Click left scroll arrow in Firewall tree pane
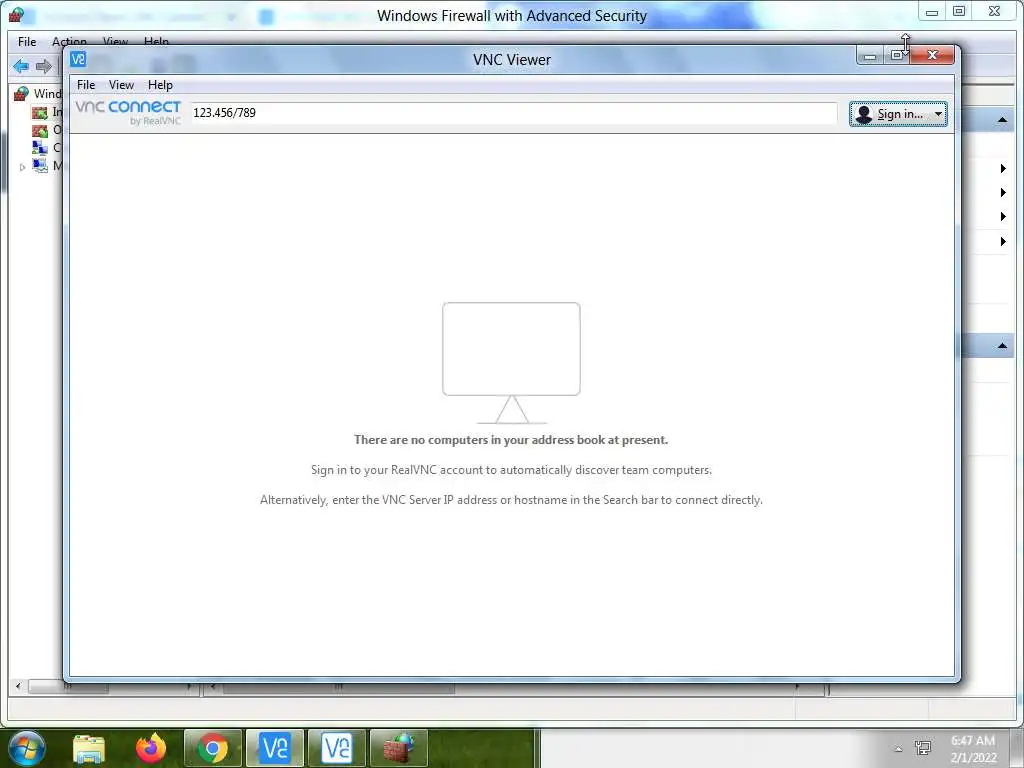The width and height of the screenshot is (1024, 768). 18,686
